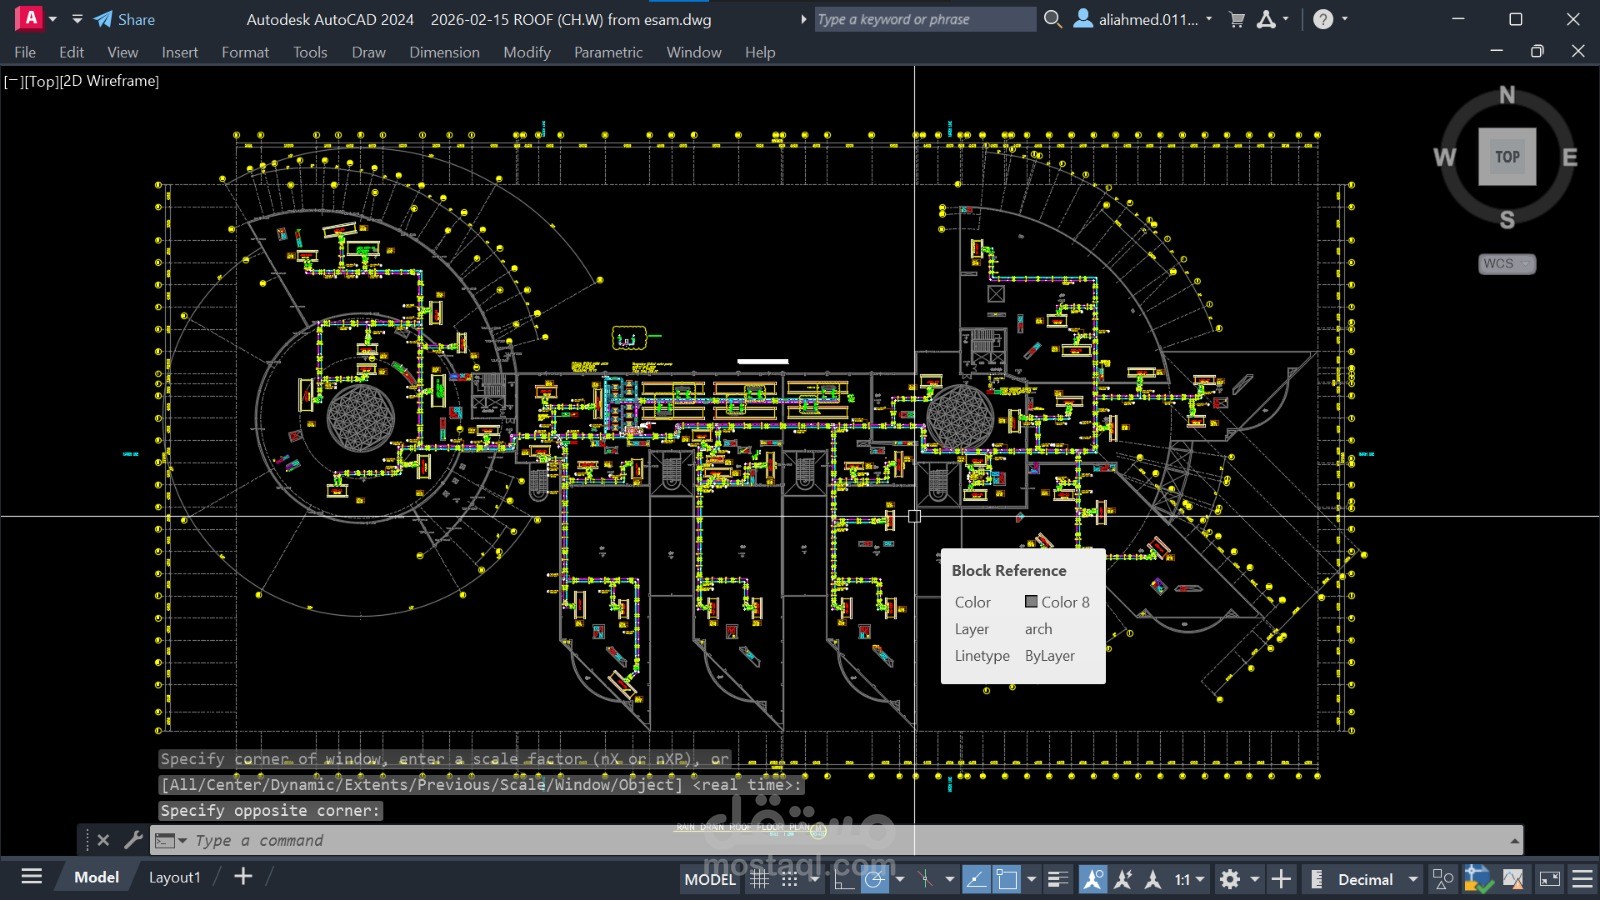The image size is (1600, 900).
Task: Expand the application menu arrow beside logo
Action: pyautogui.click(x=53, y=19)
